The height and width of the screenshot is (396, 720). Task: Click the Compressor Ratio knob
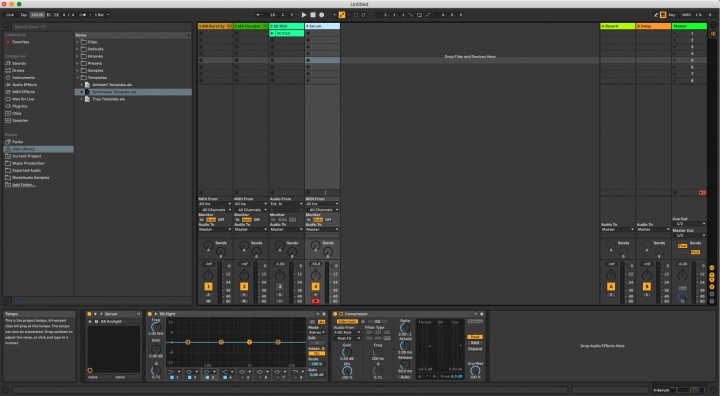click(x=405, y=328)
